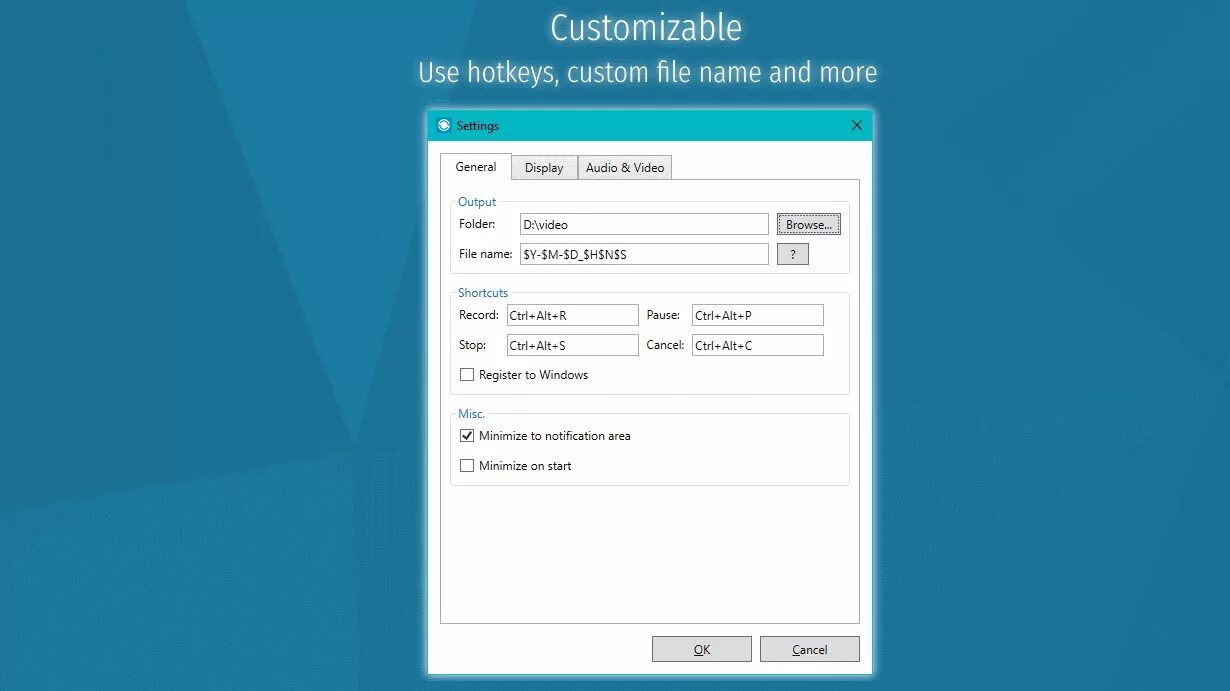
Task: Open the file name pattern help via ? button
Action: [x=792, y=253]
